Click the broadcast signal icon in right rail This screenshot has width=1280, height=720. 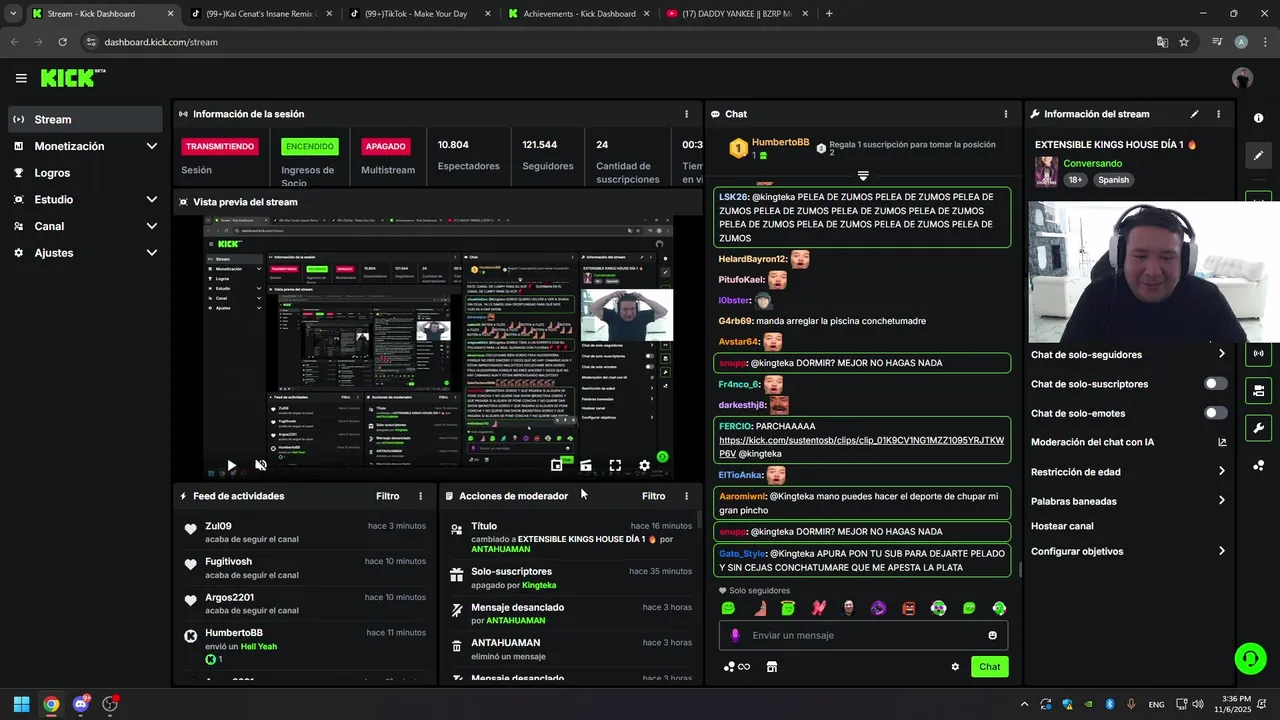point(1258,353)
